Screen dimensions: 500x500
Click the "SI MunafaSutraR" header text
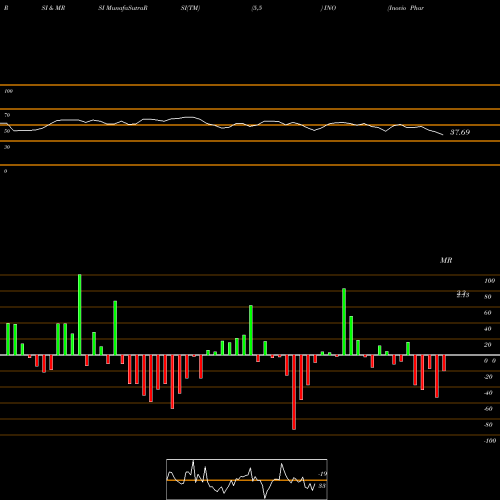[123, 8]
